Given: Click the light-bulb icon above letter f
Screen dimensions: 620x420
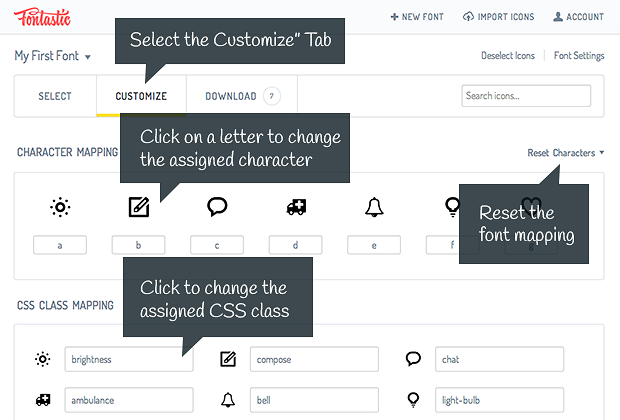Looking at the screenshot, I should coord(451,207).
